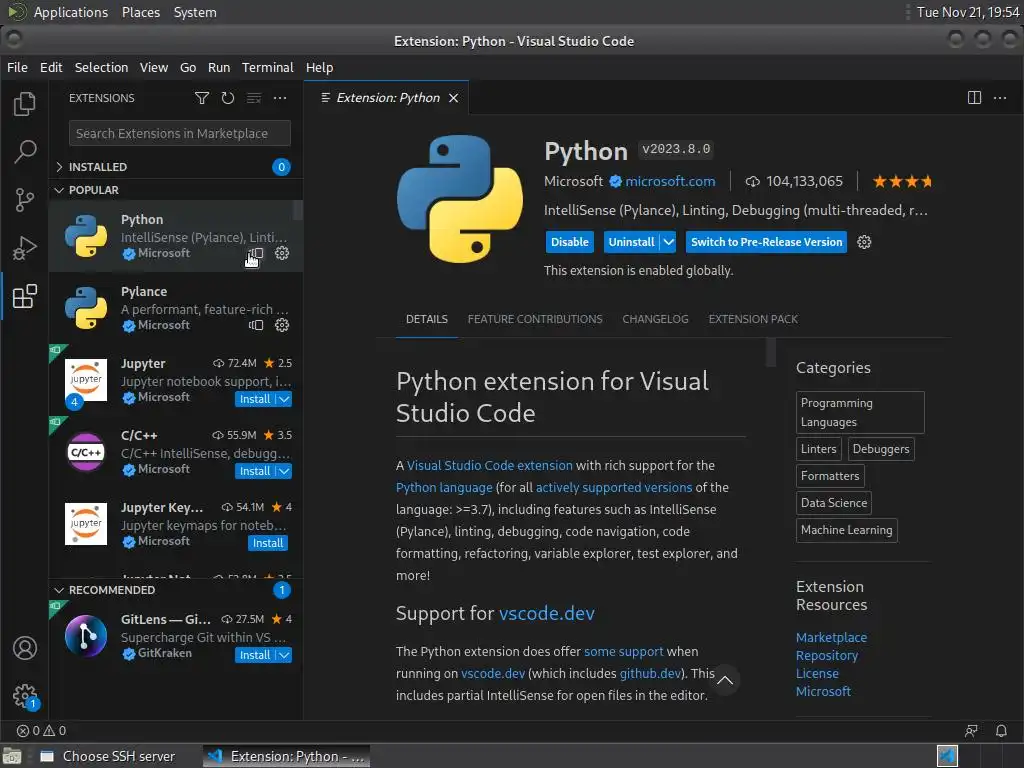Image resolution: width=1024 pixels, height=768 pixels.
Task: Split the editor to the right
Action: 974,98
